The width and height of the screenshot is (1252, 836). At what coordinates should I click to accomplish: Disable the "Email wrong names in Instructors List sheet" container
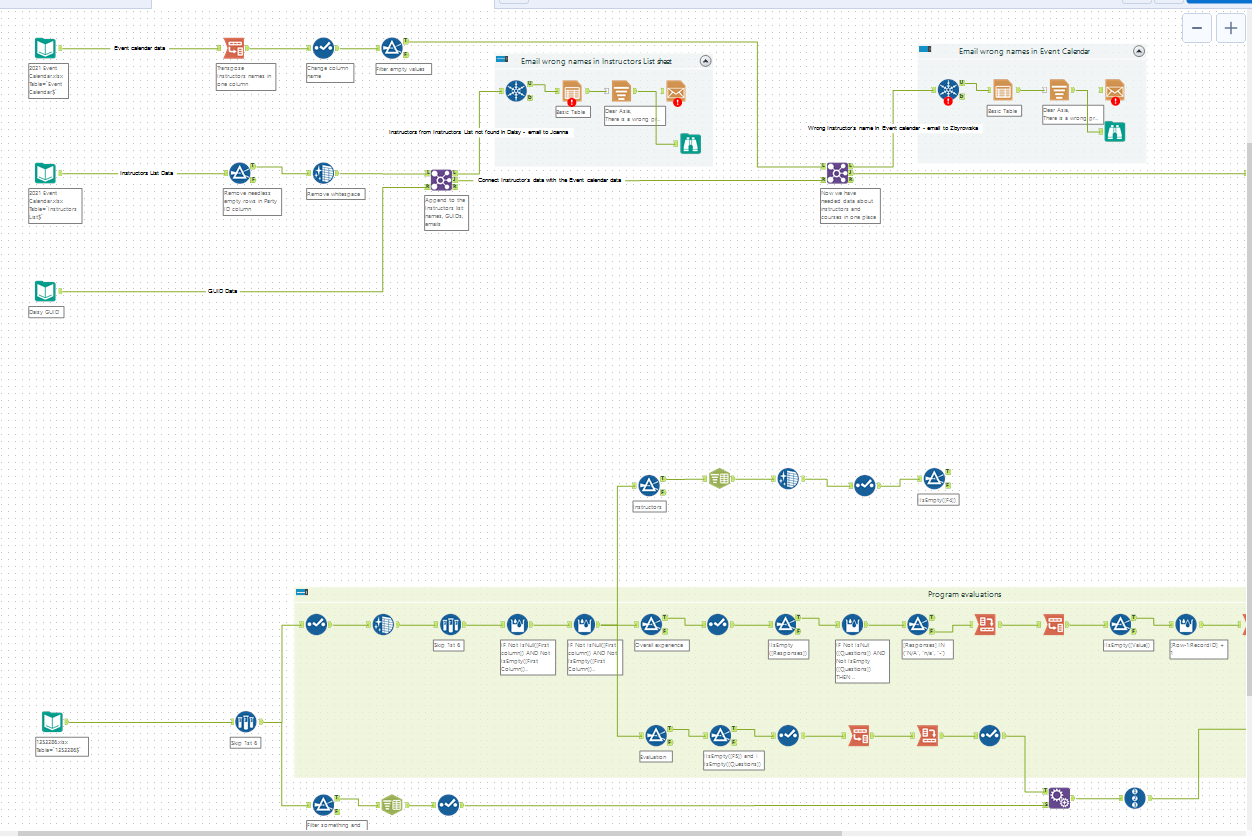click(500, 60)
